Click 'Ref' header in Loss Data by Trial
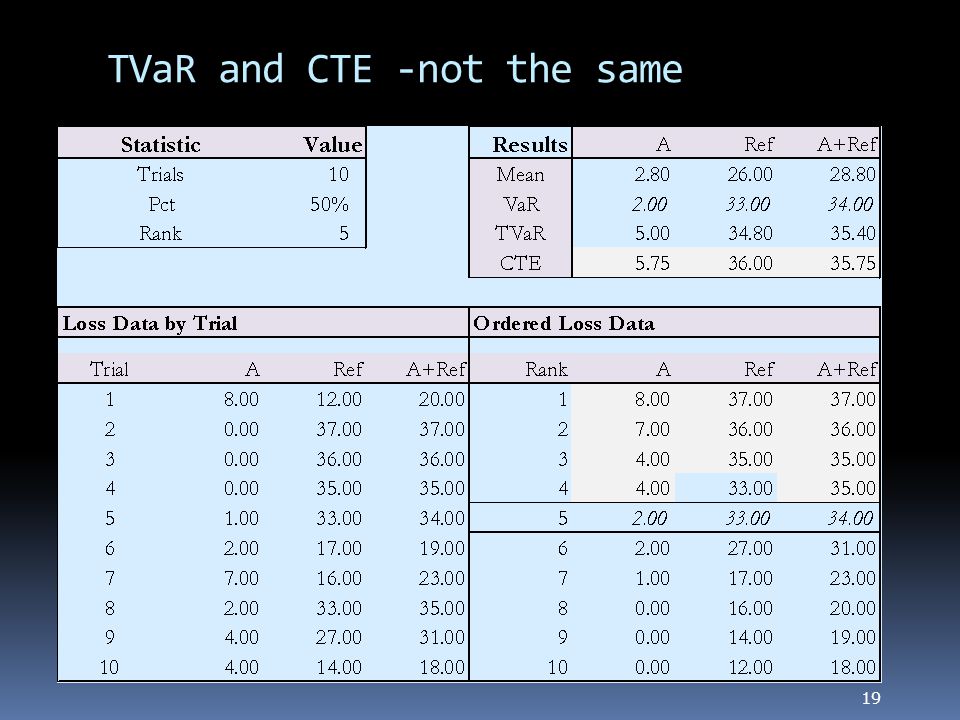The image size is (960, 720). 348,369
